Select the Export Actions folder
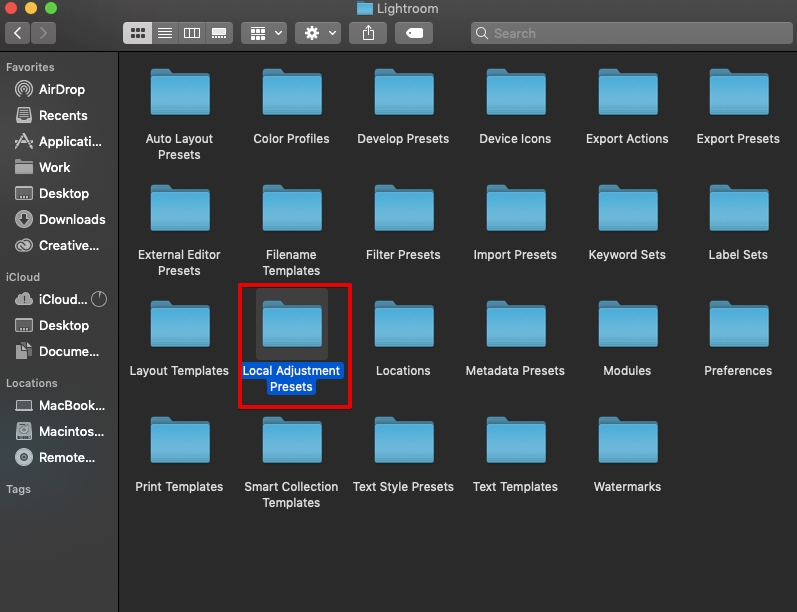This screenshot has height=612, width=797. point(628,92)
